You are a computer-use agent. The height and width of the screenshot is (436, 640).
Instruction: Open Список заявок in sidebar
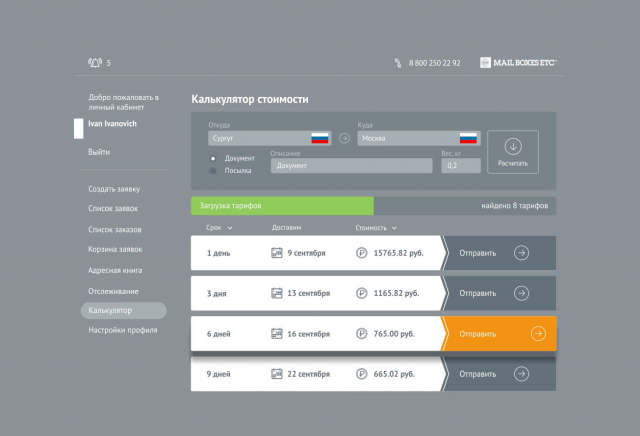tap(113, 209)
